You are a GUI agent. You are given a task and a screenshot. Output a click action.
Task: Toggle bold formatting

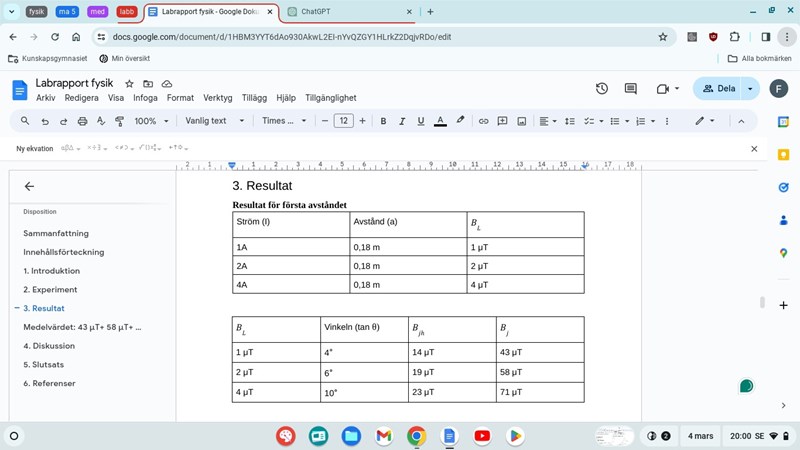tap(383, 121)
